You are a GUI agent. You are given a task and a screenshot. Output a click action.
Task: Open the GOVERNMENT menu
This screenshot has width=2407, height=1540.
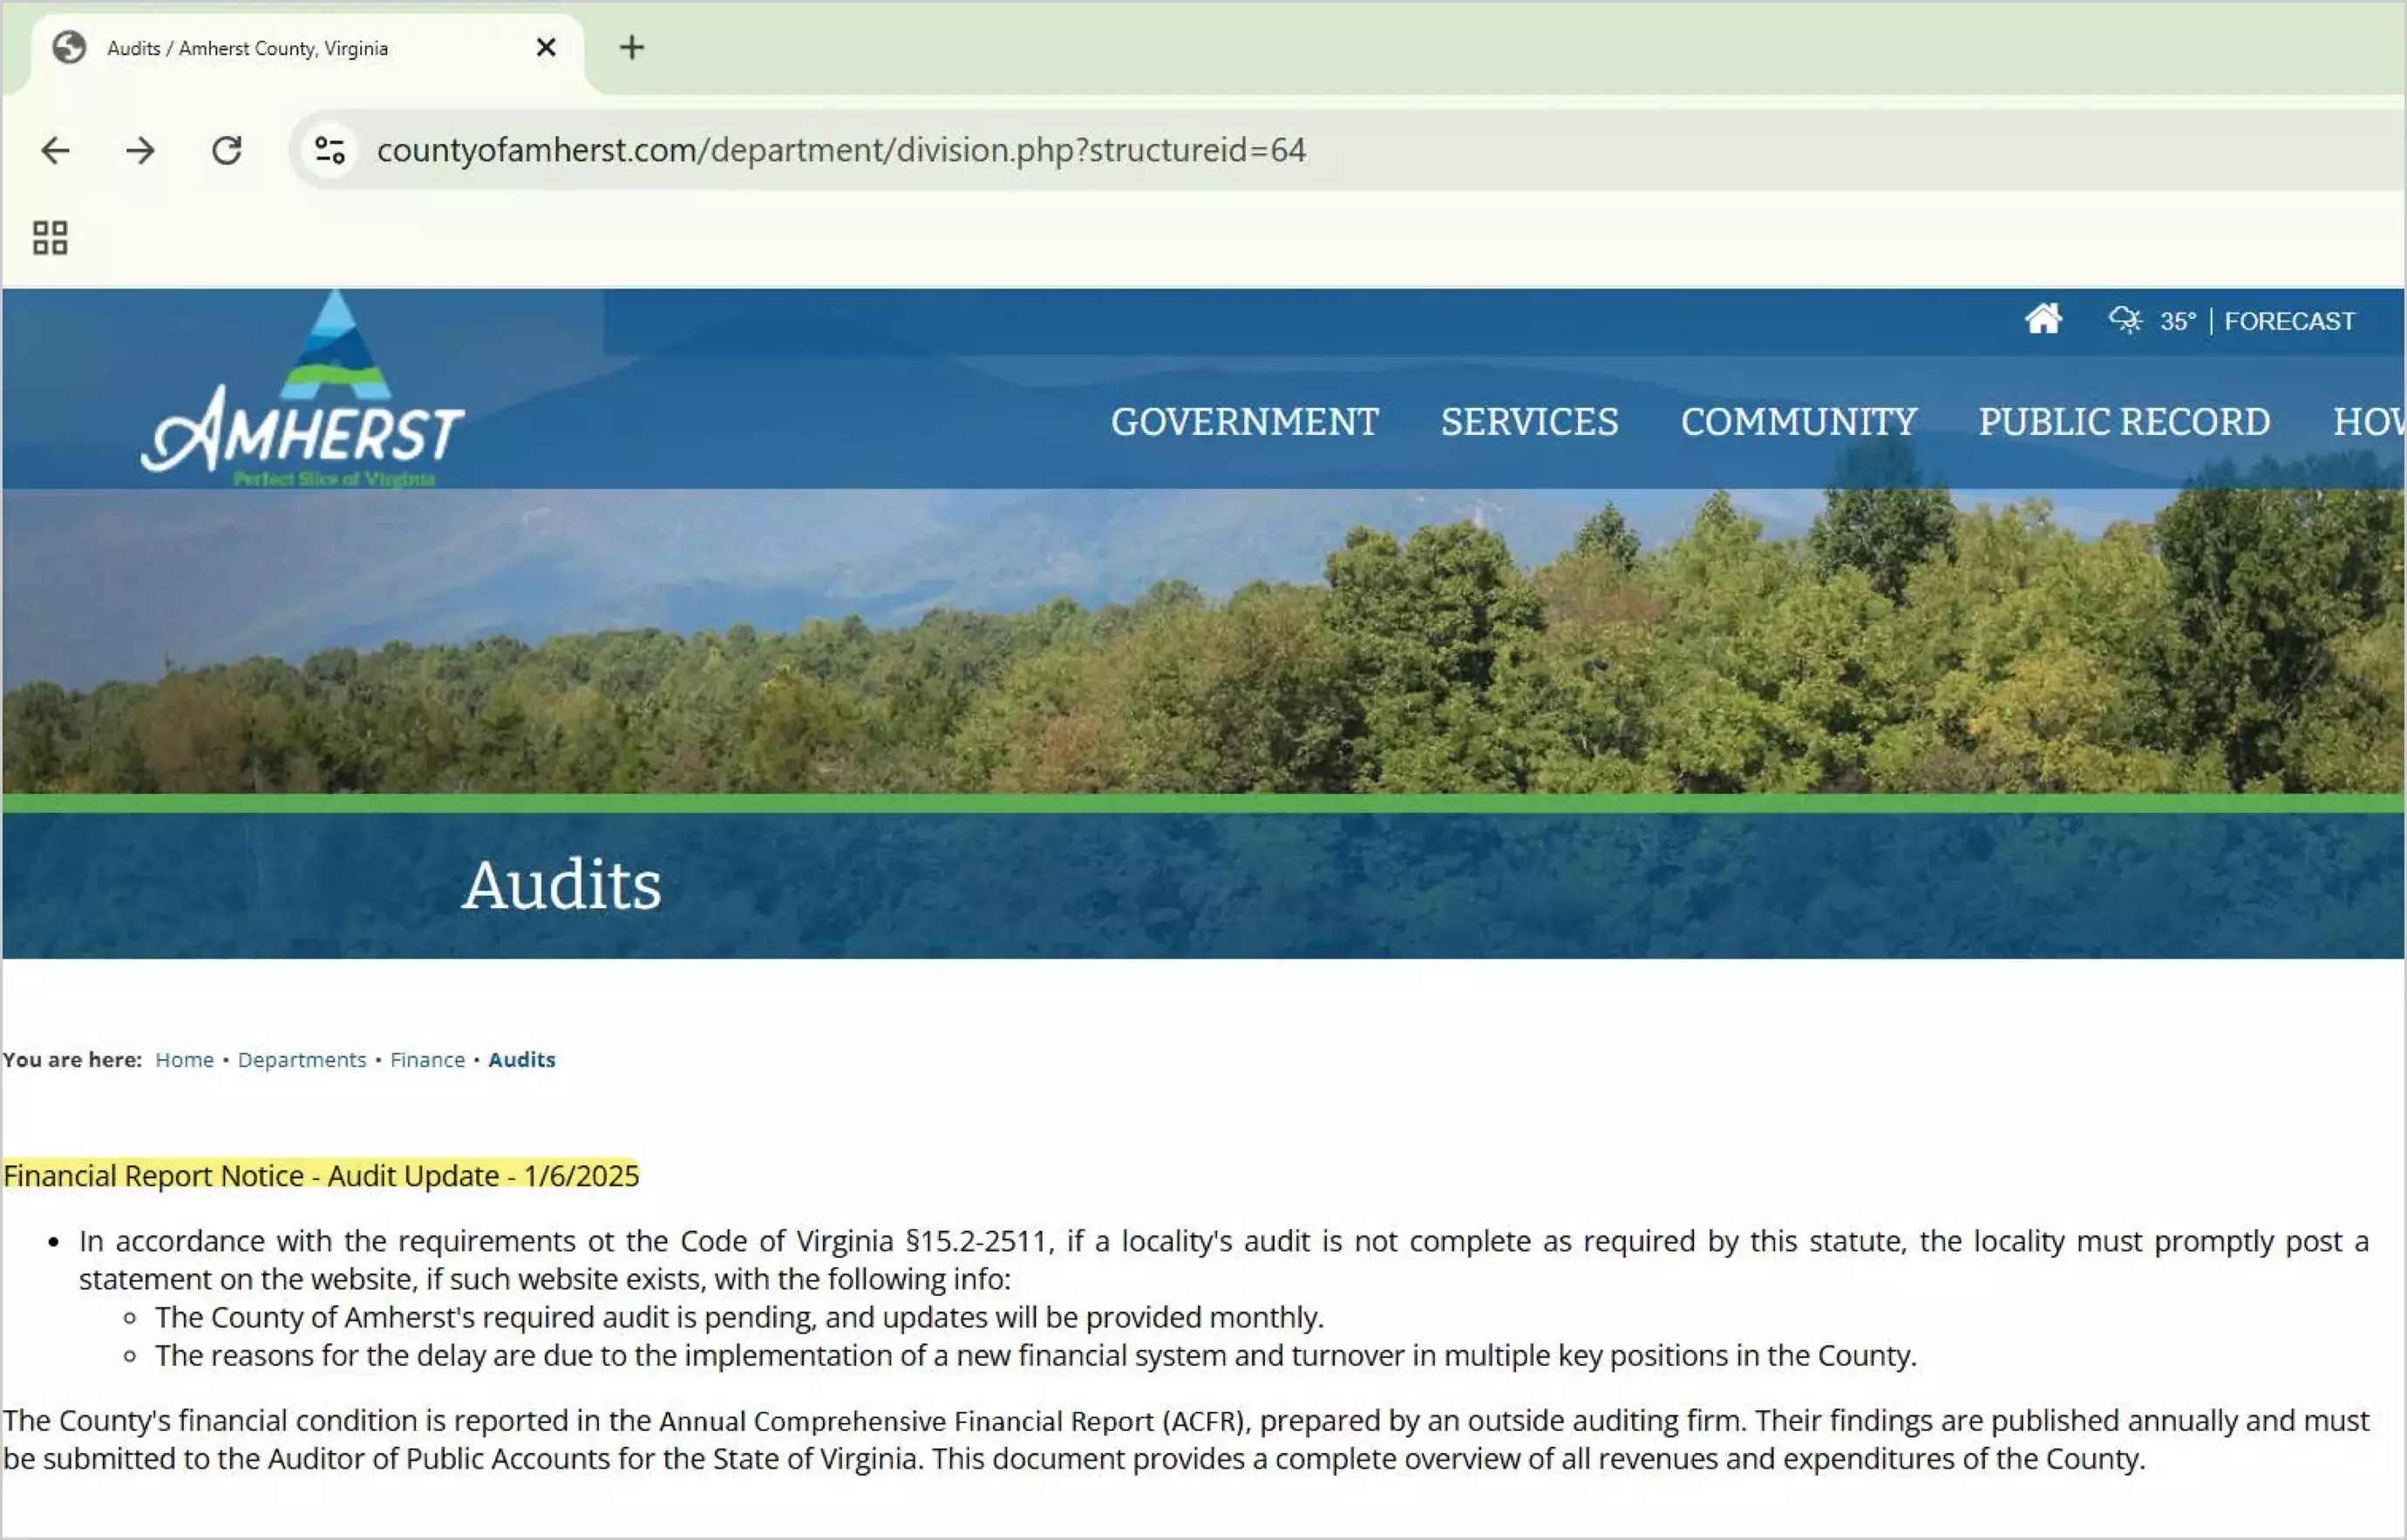1244,422
